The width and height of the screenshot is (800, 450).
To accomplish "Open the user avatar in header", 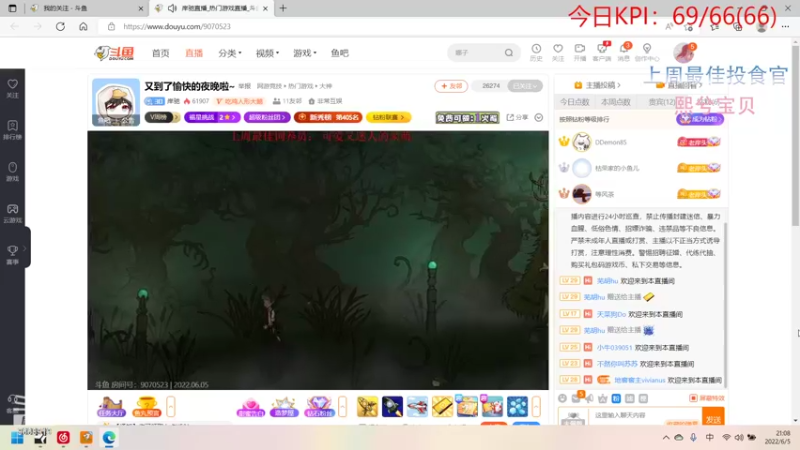I will [684, 53].
